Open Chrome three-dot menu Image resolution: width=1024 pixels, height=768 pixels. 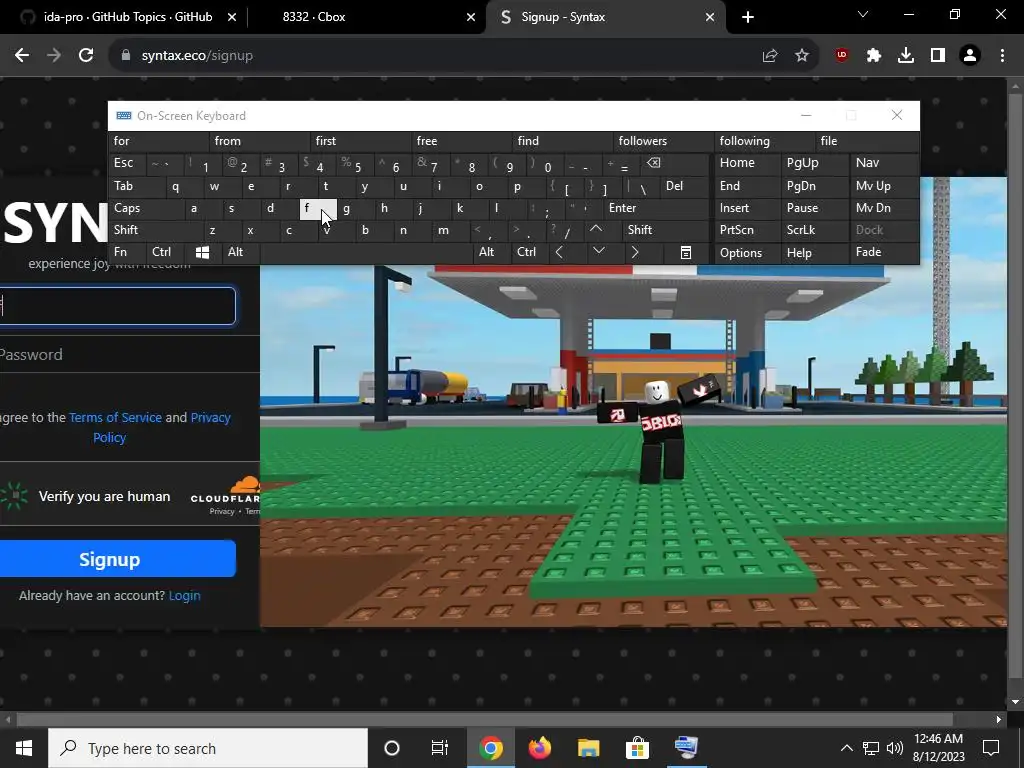tap(1002, 56)
